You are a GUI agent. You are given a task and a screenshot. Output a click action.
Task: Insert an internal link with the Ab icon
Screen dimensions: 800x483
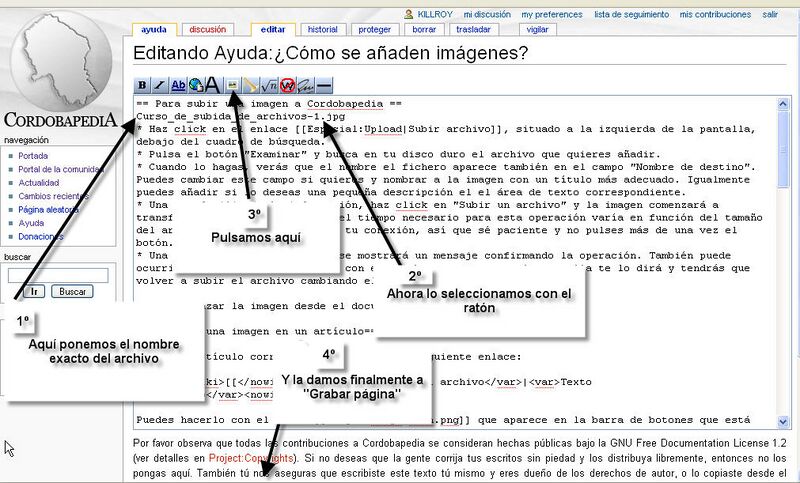tap(178, 85)
